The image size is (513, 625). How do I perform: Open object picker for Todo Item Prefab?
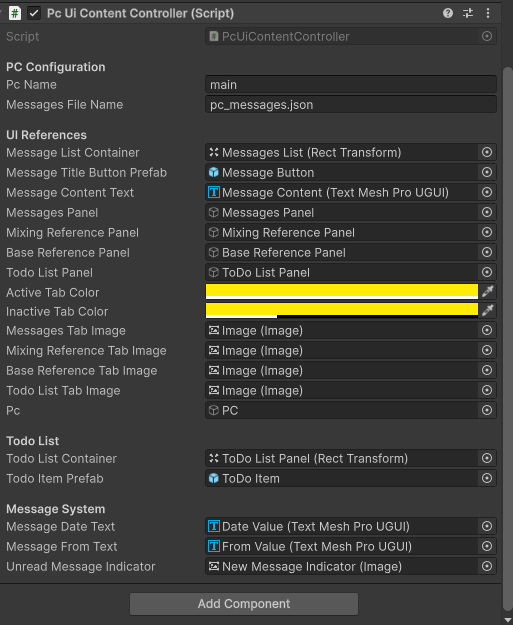click(x=487, y=478)
